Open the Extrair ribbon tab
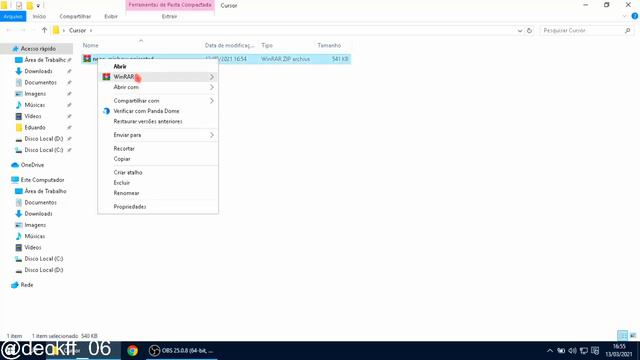640x360 pixels. 169,16
